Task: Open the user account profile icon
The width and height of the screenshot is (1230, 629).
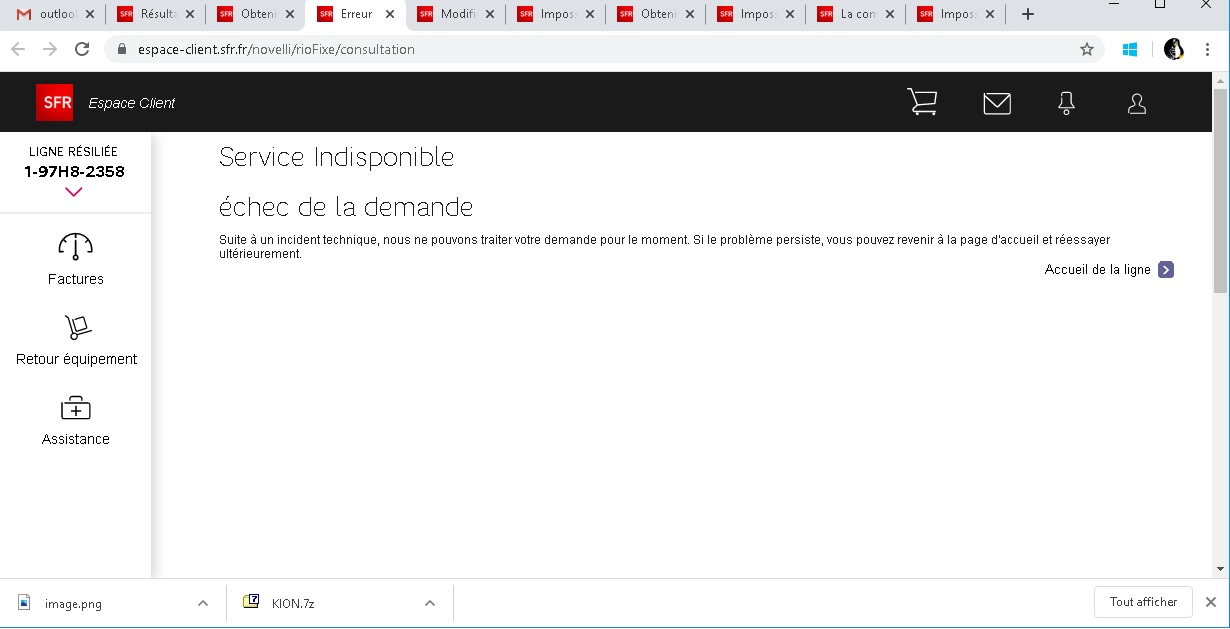Action: [x=1136, y=103]
